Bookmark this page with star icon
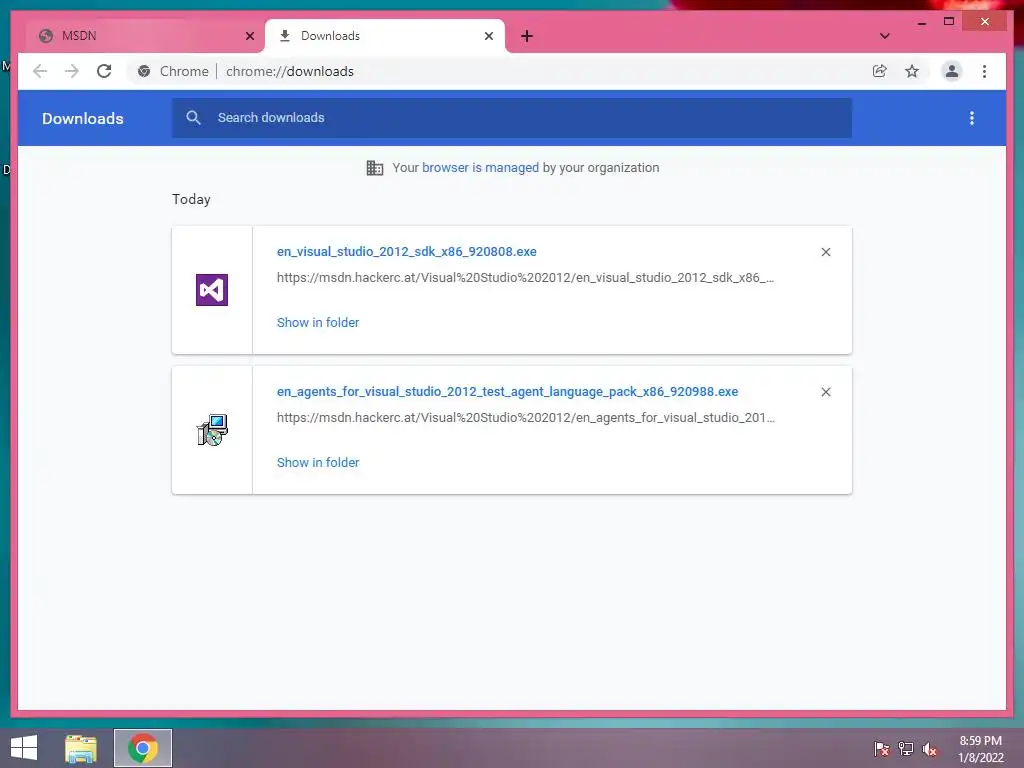This screenshot has height=768, width=1024. (912, 71)
